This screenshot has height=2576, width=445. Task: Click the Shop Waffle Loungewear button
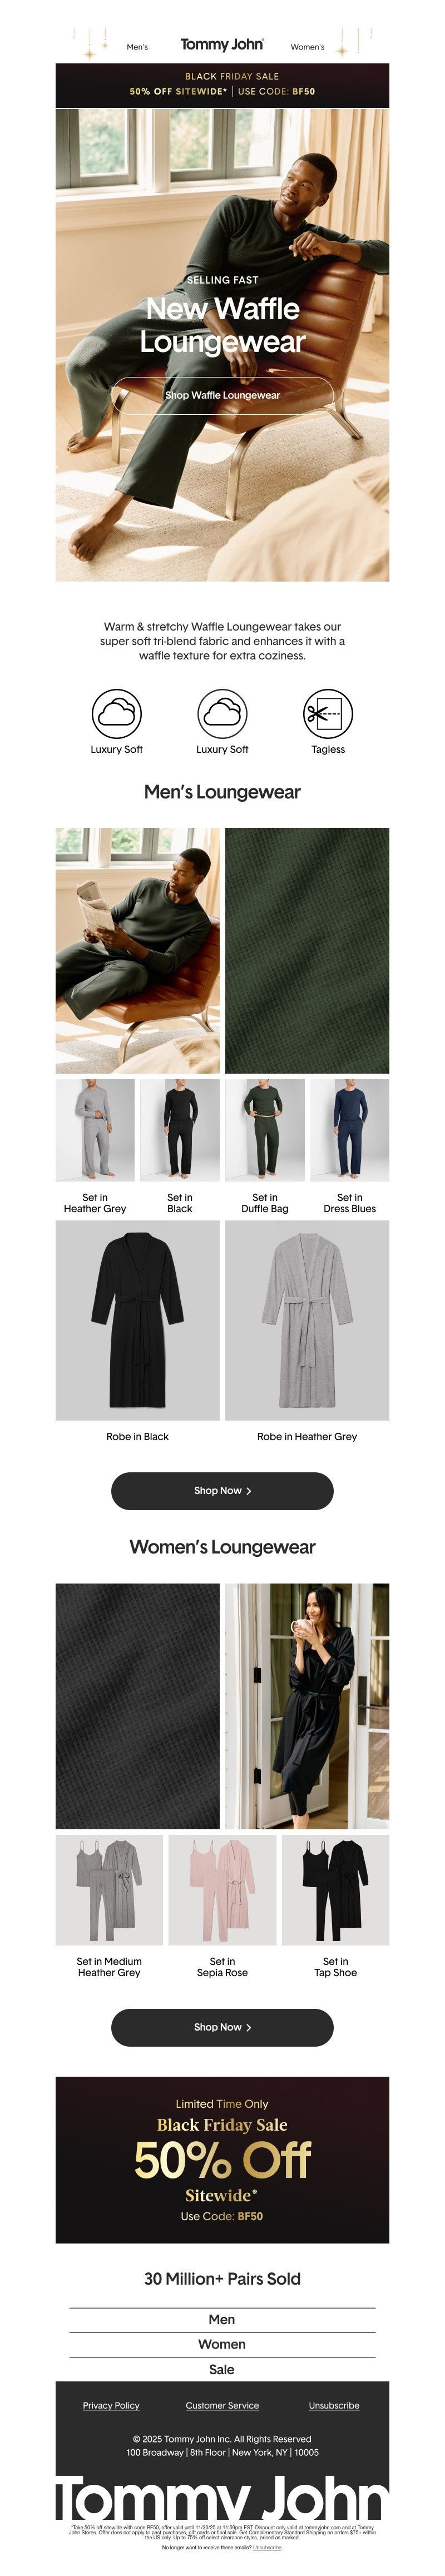click(222, 395)
